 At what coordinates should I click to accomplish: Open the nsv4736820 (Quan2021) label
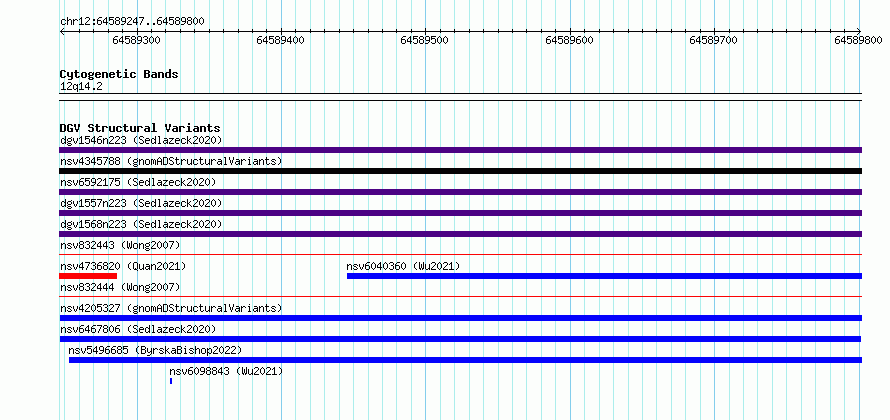coord(123,266)
